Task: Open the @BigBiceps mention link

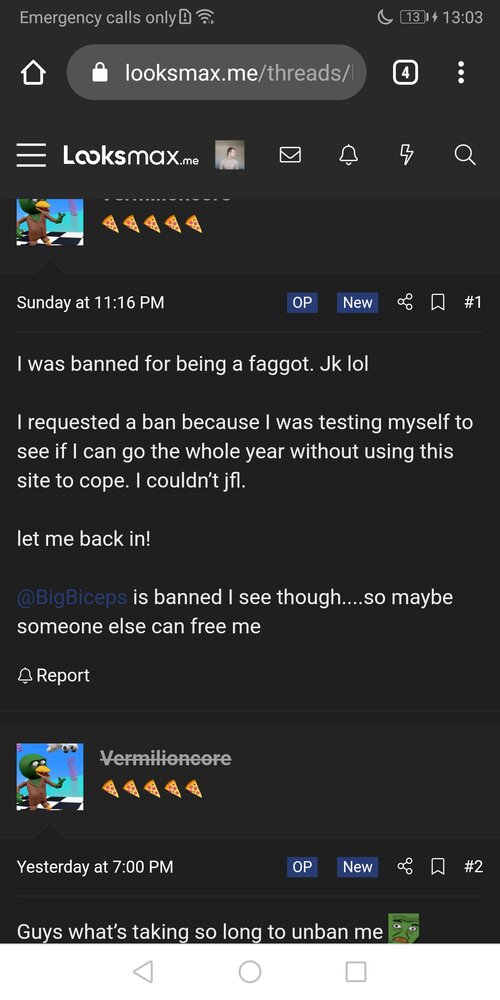Action: click(x=72, y=598)
